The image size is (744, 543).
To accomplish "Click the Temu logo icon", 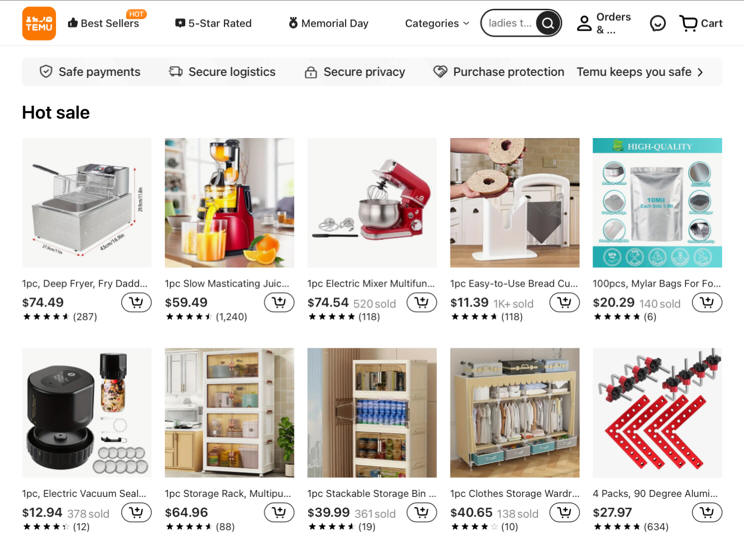I will point(39,23).
